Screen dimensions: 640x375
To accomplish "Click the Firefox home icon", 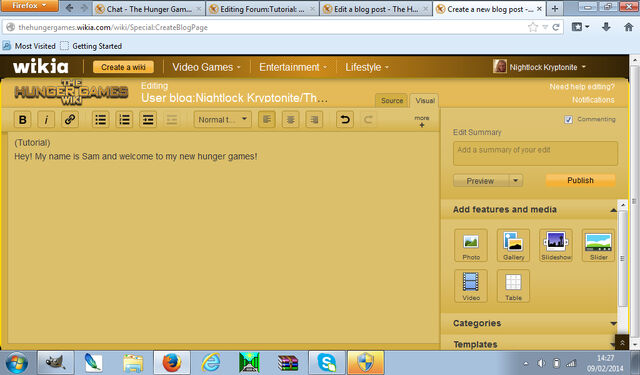I will coord(629,27).
